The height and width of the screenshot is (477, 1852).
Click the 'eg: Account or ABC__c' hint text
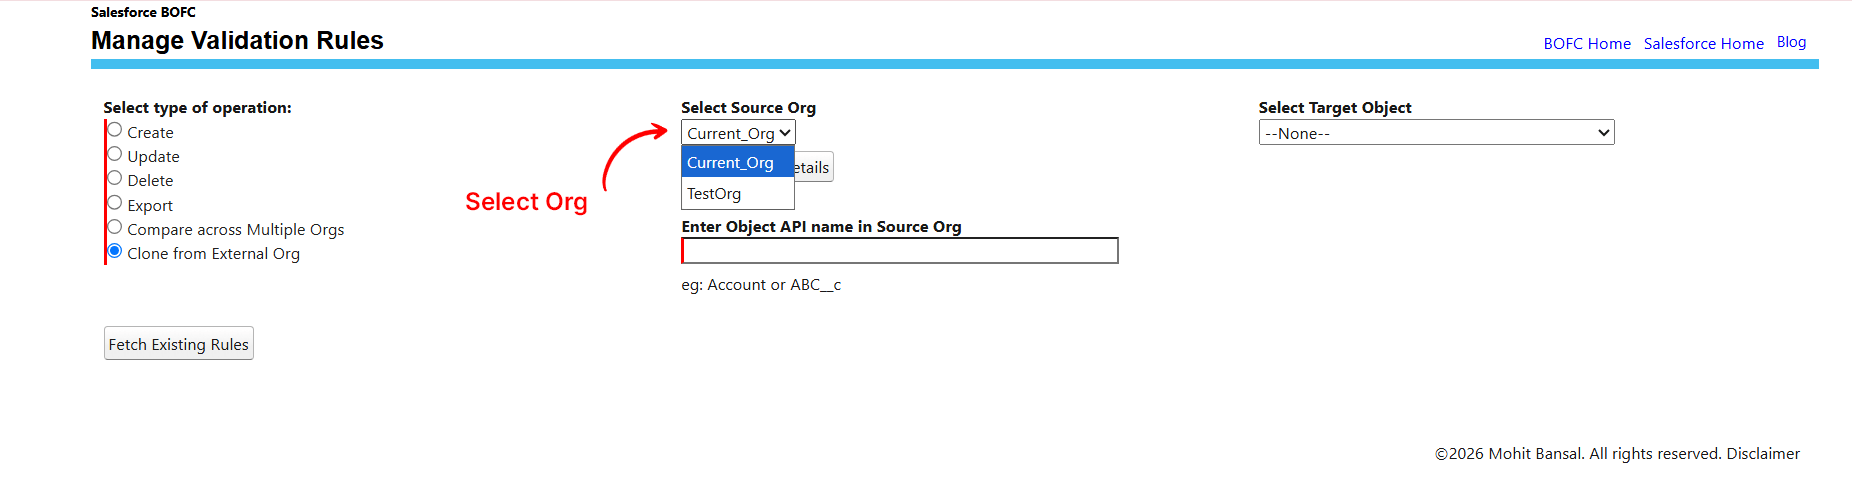[761, 285]
